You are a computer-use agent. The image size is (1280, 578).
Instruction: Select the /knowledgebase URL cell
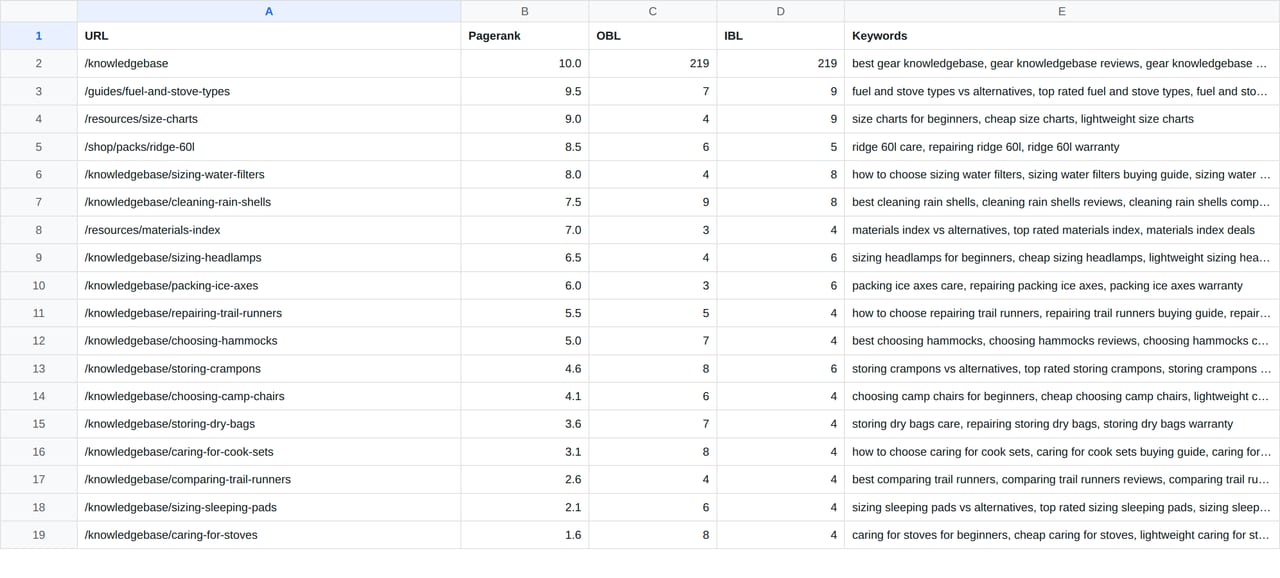click(269, 63)
